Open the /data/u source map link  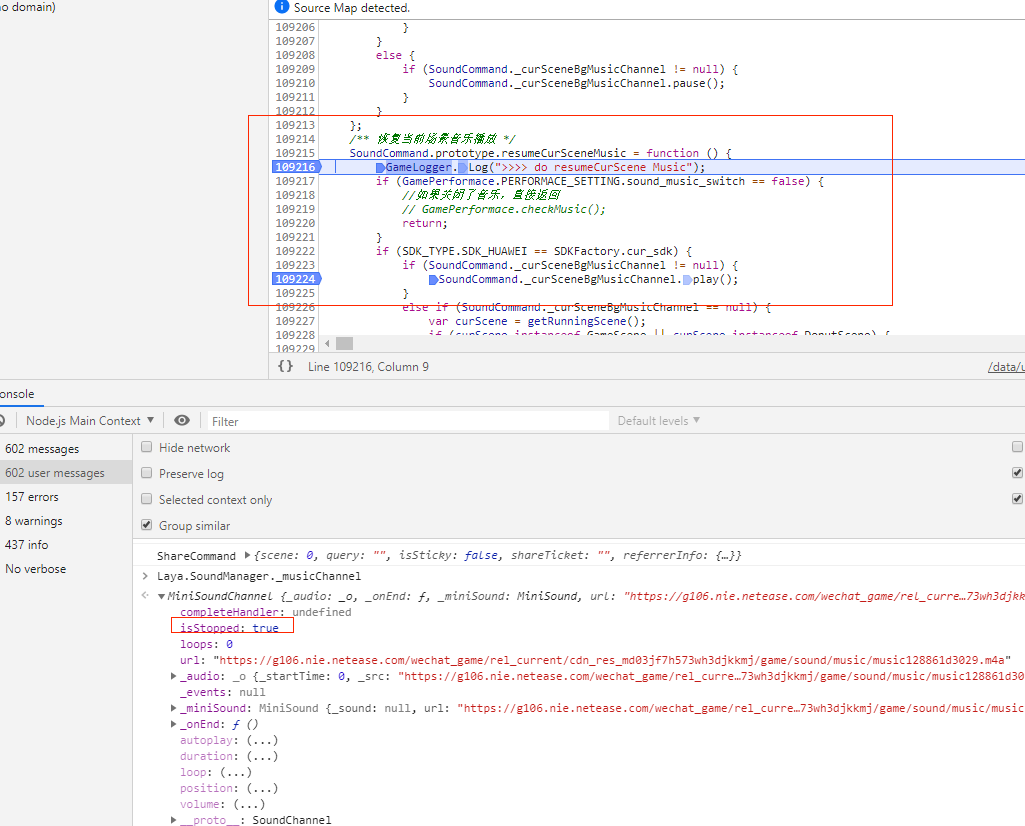pos(1005,366)
